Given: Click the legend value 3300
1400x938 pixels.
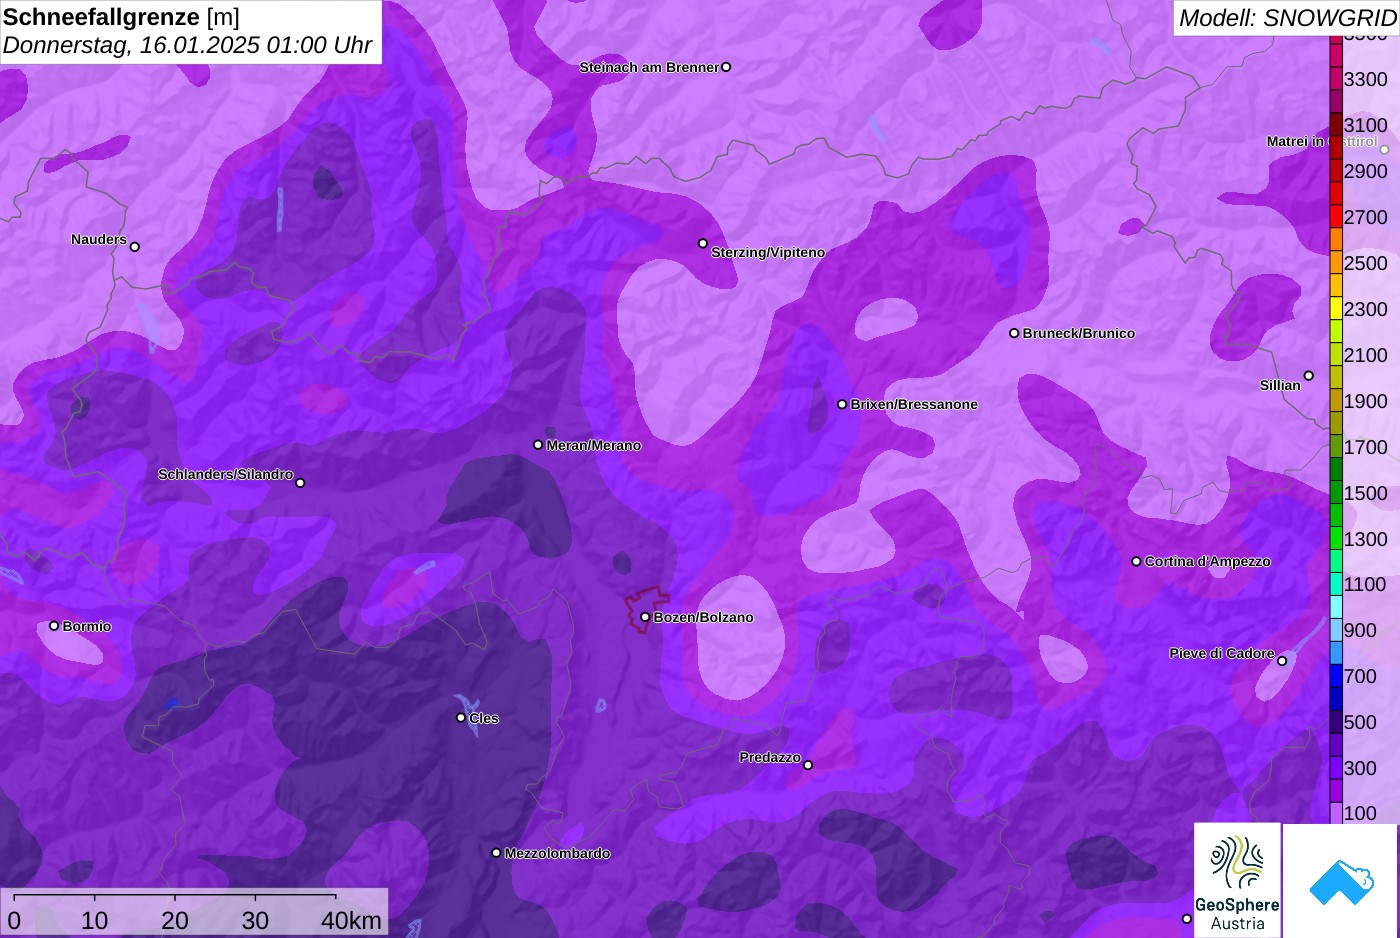Looking at the screenshot, I should (x=1366, y=79).
